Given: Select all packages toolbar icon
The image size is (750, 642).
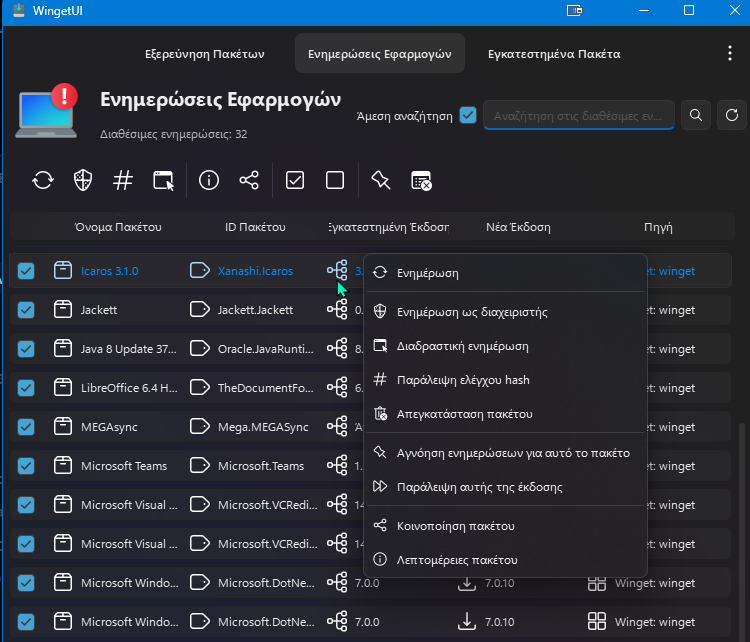Looking at the screenshot, I should coord(295,181).
